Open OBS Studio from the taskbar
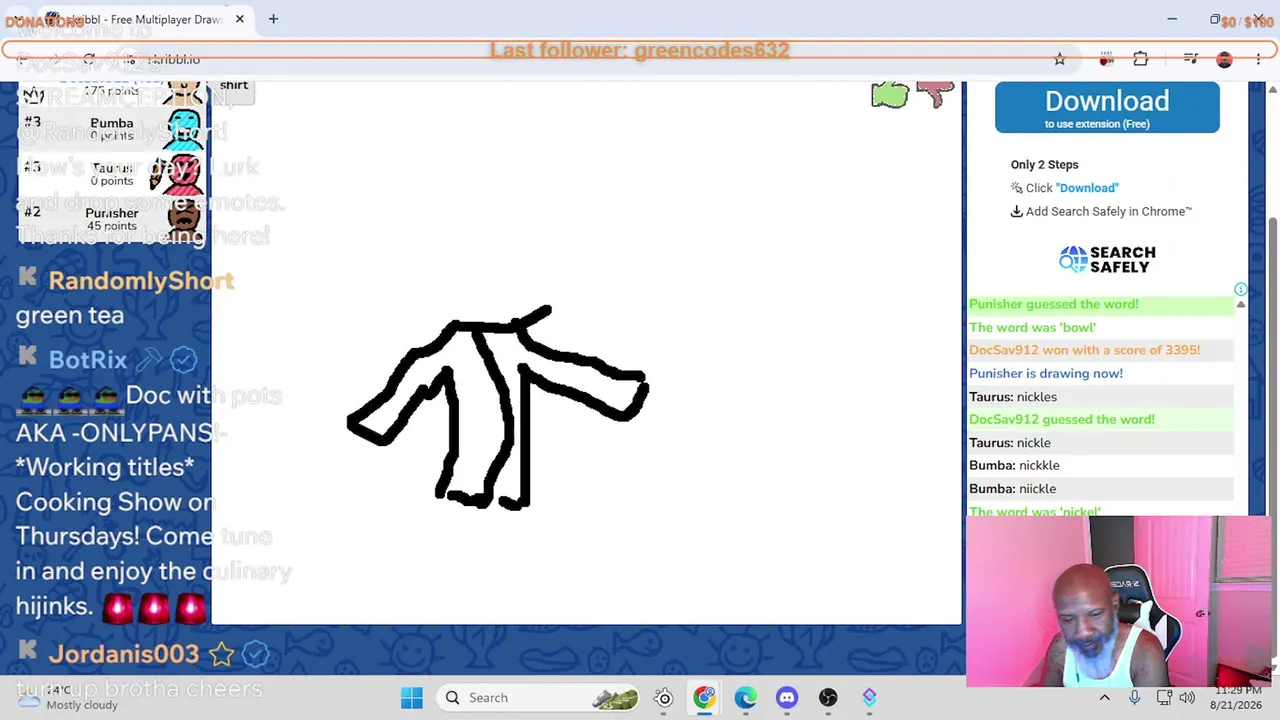 (828, 698)
